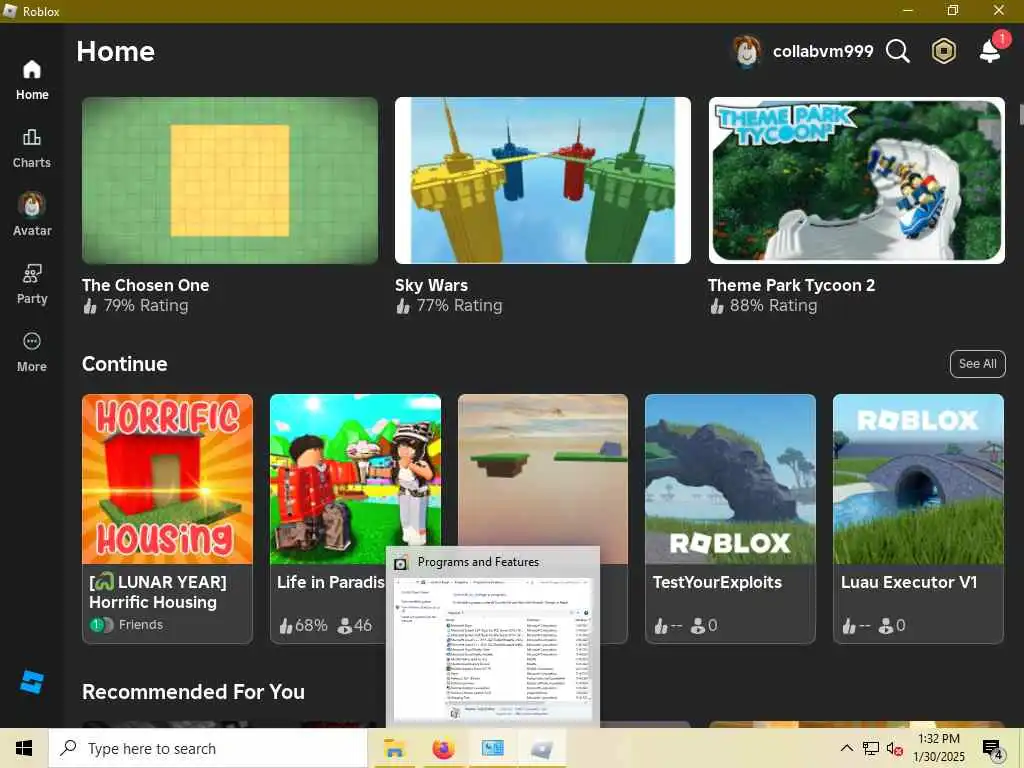
Task: Open the Robux hexagon icon
Action: tap(944, 51)
